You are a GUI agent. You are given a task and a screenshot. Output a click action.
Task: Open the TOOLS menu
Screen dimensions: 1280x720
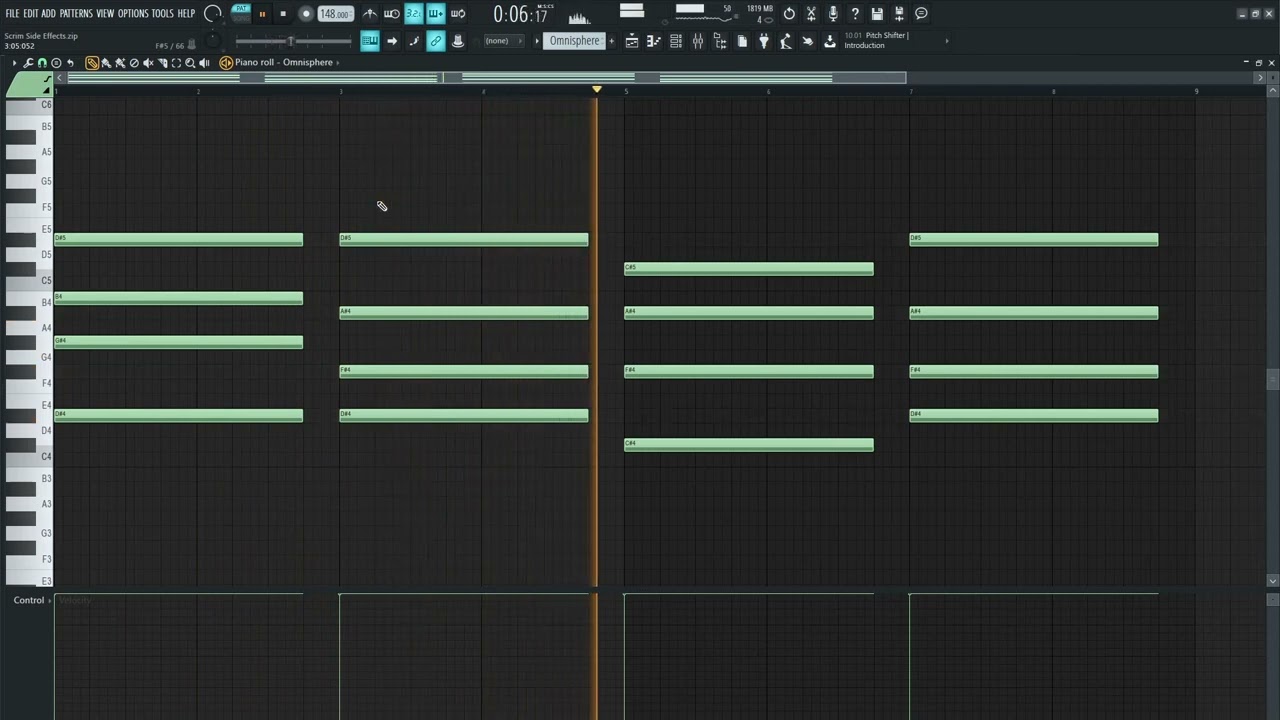click(162, 13)
